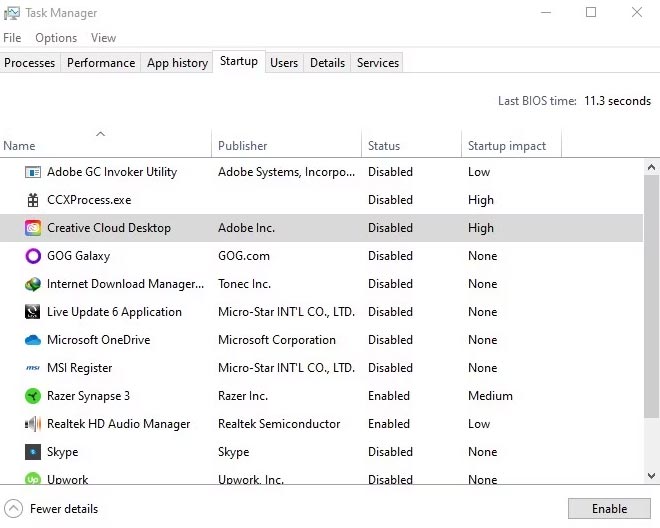The height and width of the screenshot is (528, 660).
Task: Click the Enable button
Action: coord(609,509)
